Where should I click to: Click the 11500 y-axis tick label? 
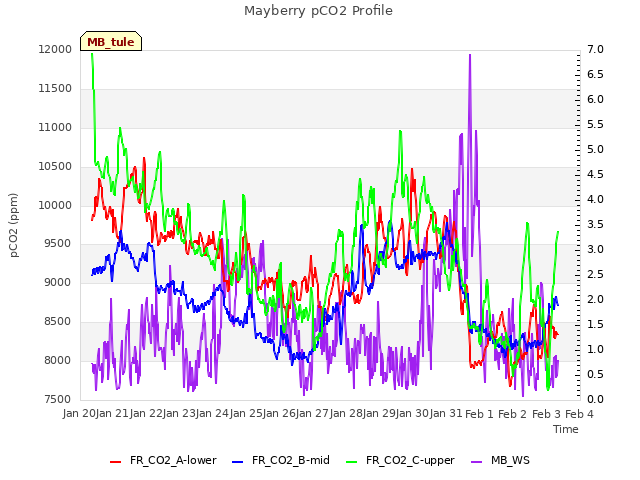[55, 88]
